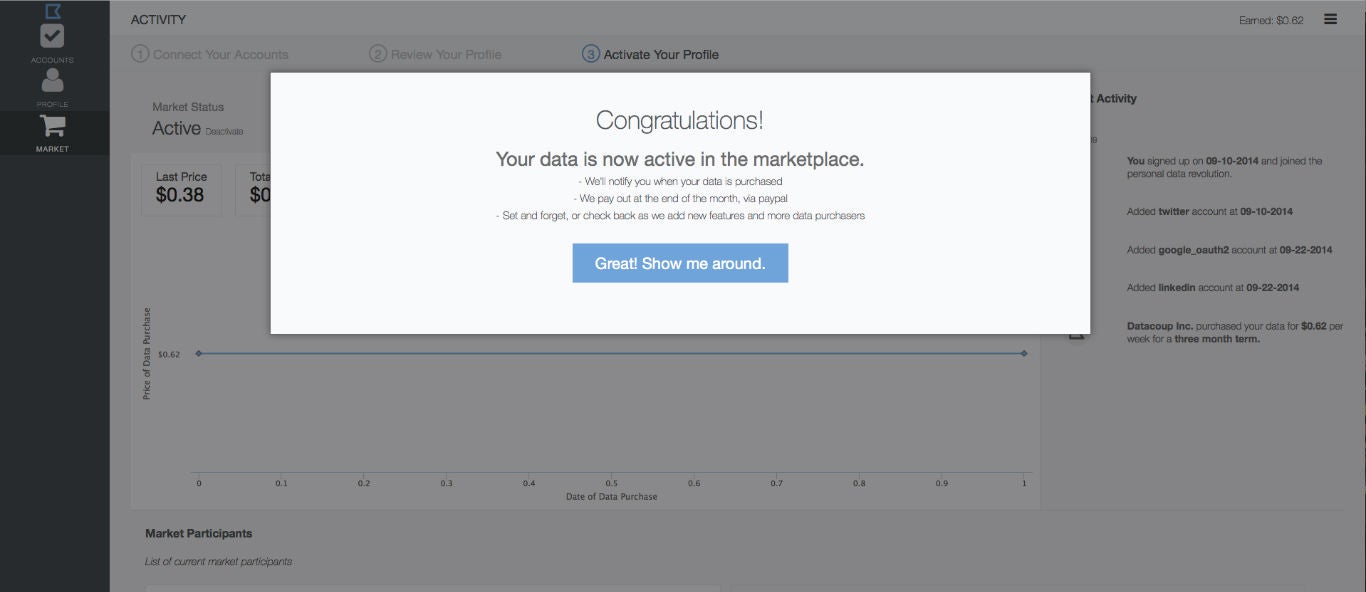The image size is (1366, 592).
Task: Click the Deactivate link beside Active
Action: [224, 131]
